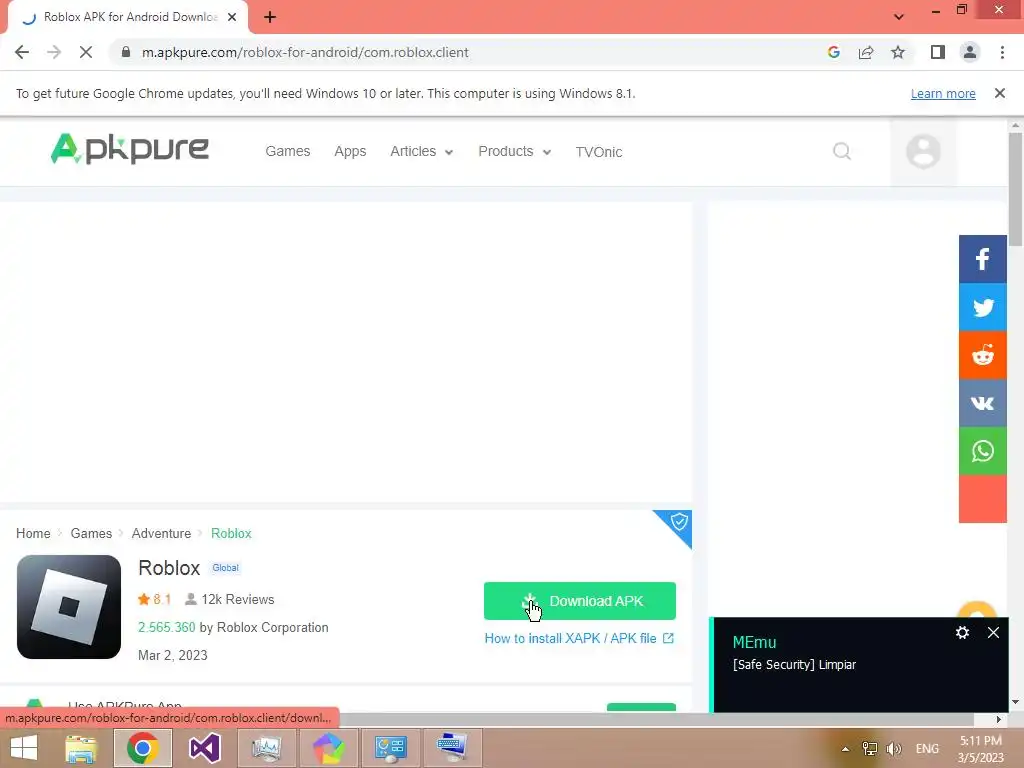Open How to install XAPK / APK file
This screenshot has height=768, width=1024.
coord(579,638)
